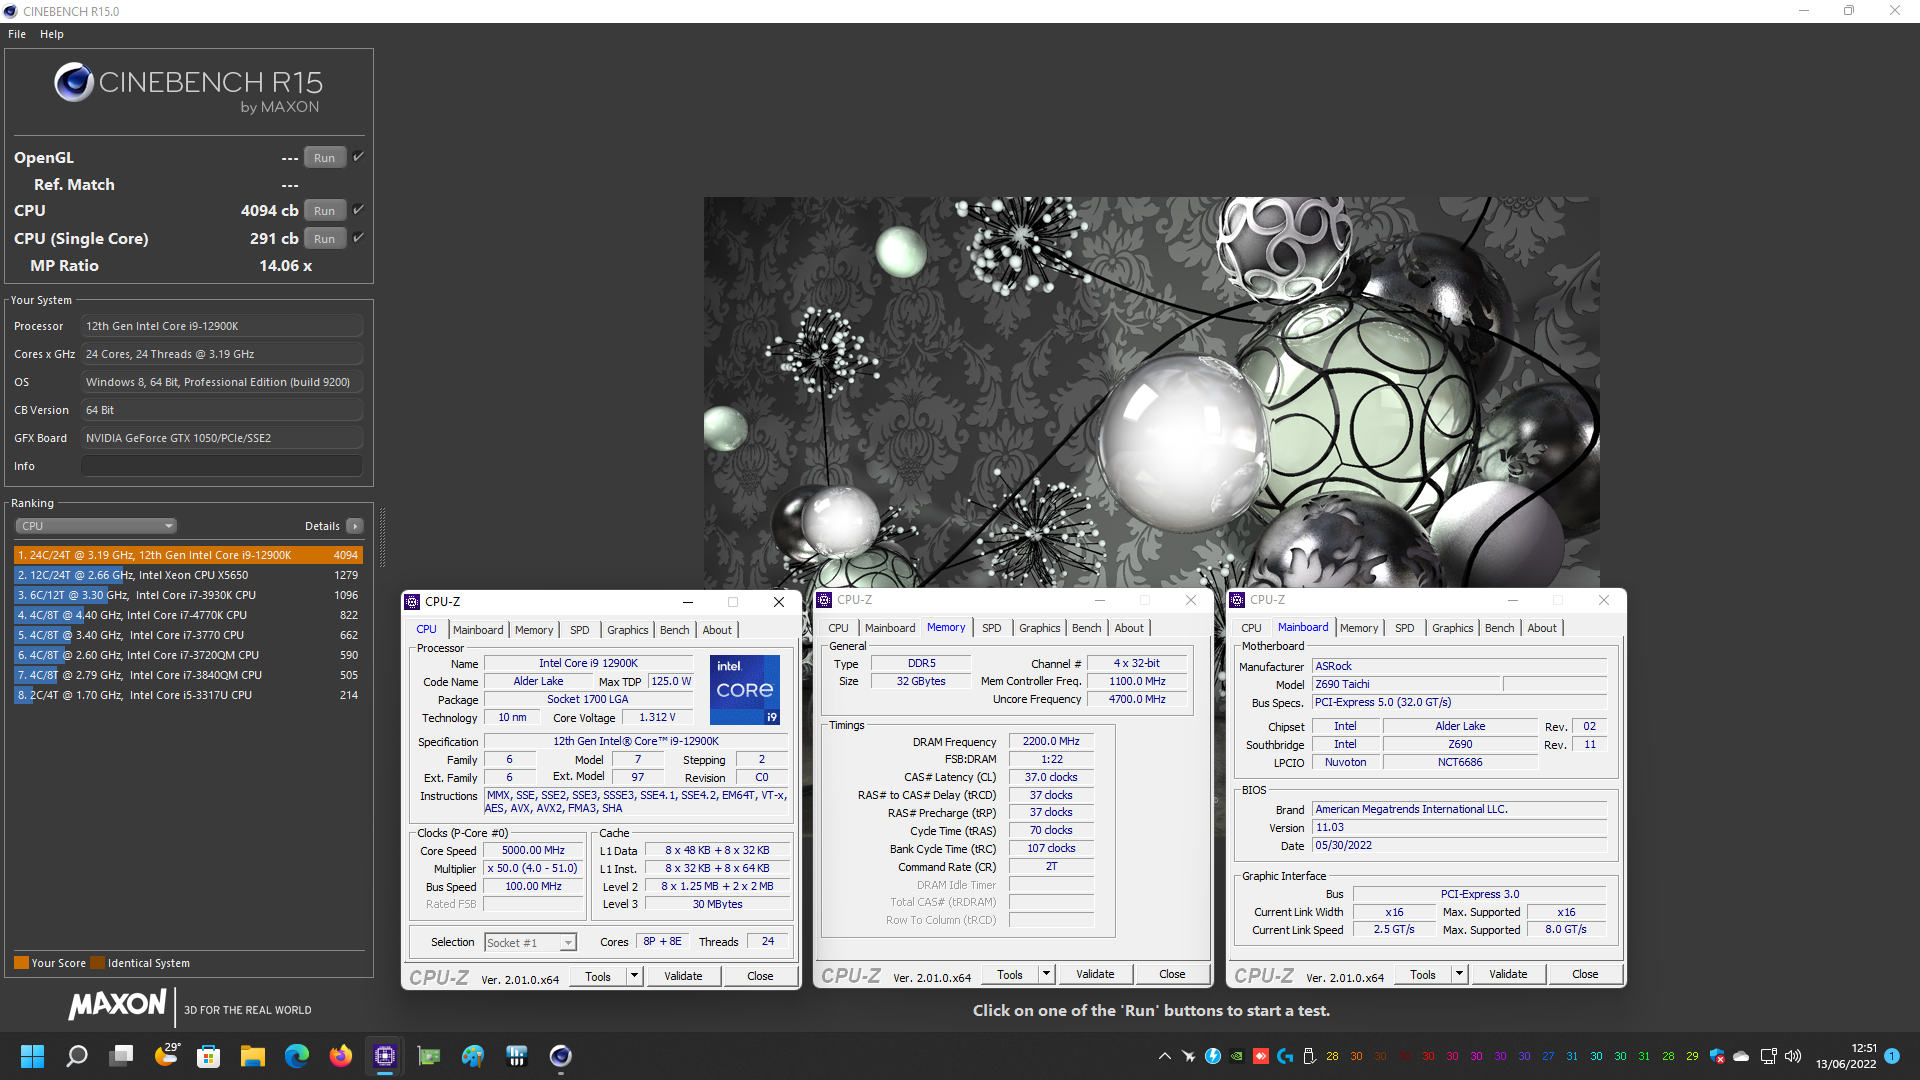This screenshot has width=1920, height=1080.
Task: Select the Intel Xeon CPU X5650 ranking row
Action: click(x=188, y=575)
